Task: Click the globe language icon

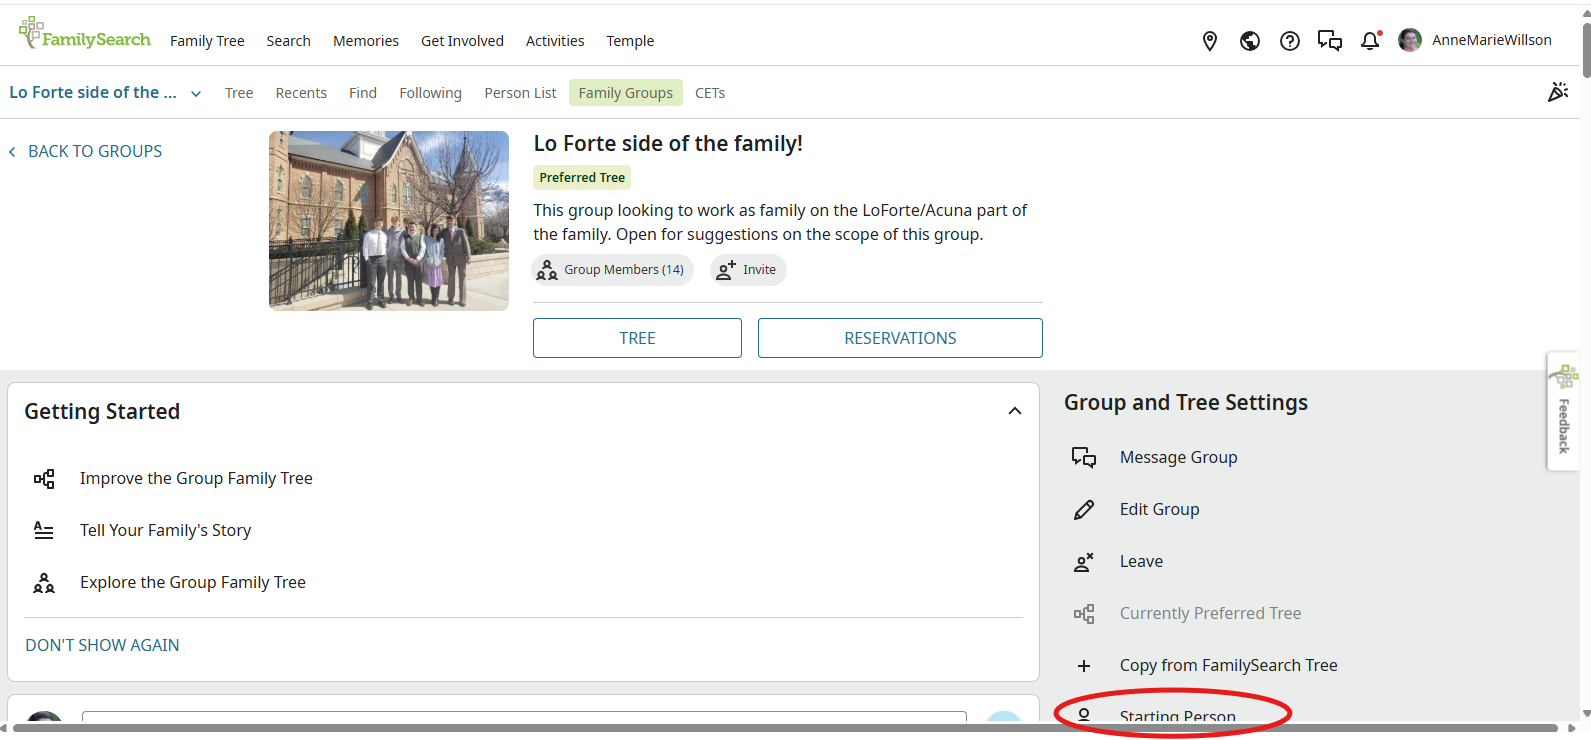Action: (1250, 41)
